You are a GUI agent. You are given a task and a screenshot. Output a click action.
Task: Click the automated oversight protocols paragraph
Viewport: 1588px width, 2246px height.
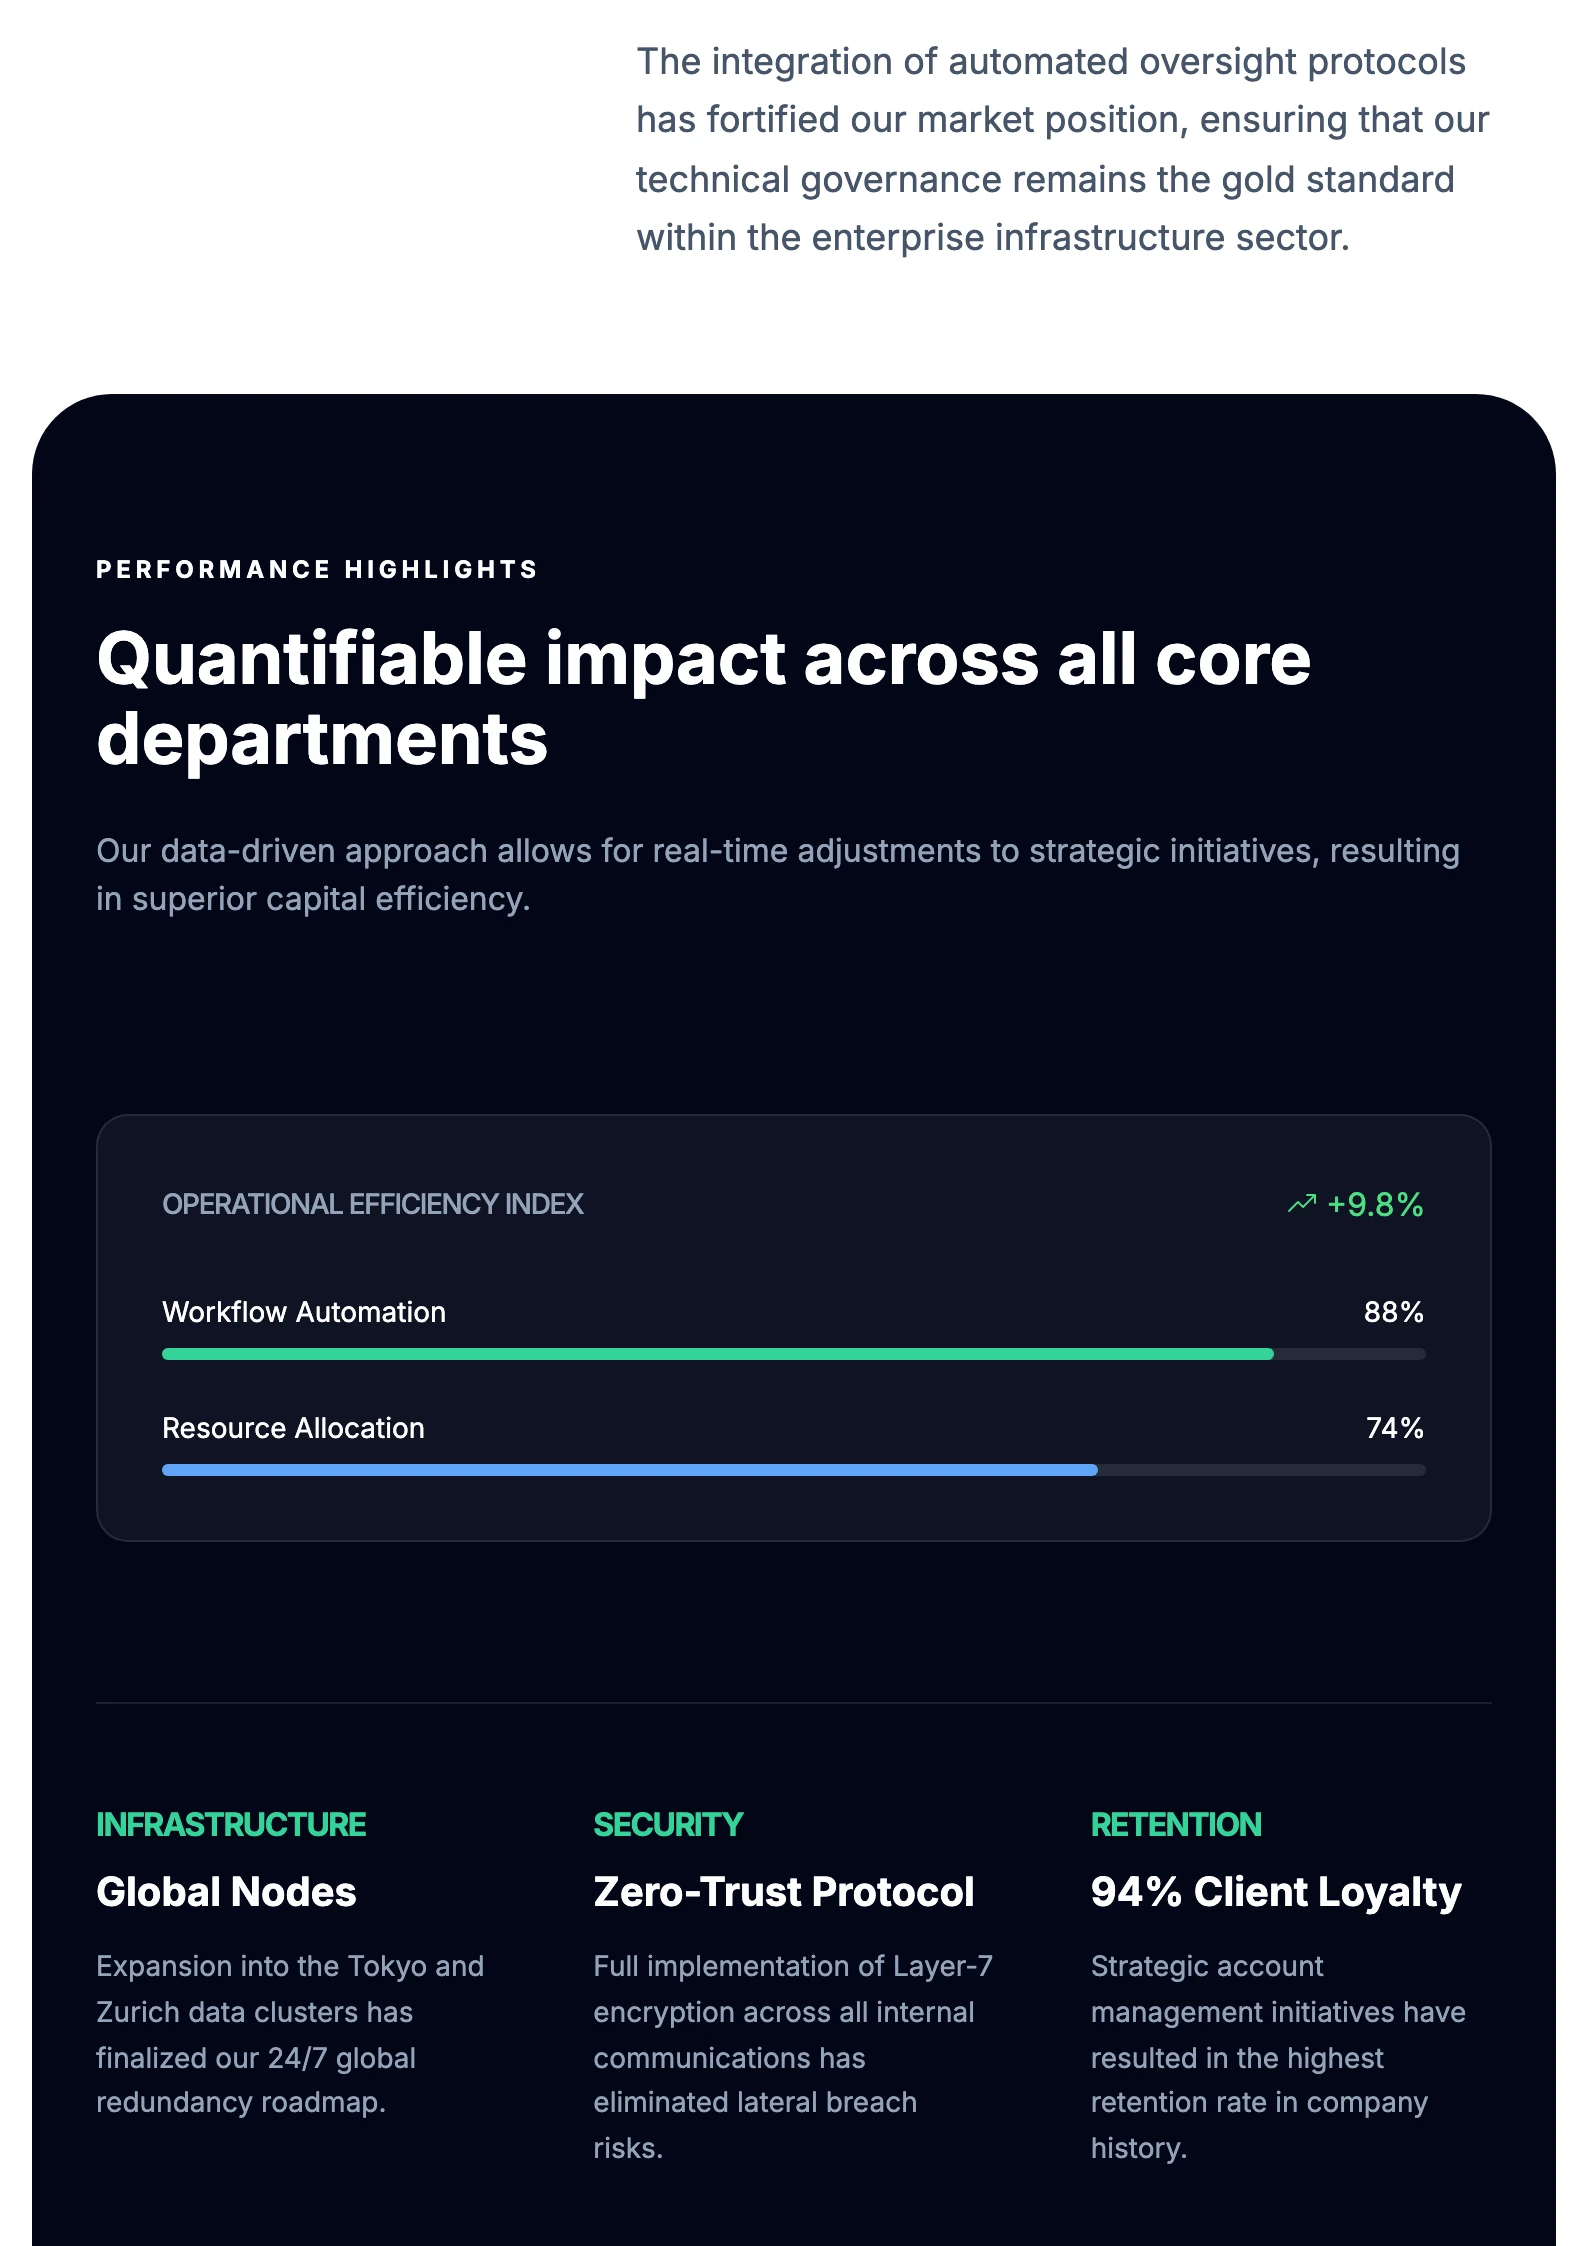(1062, 150)
